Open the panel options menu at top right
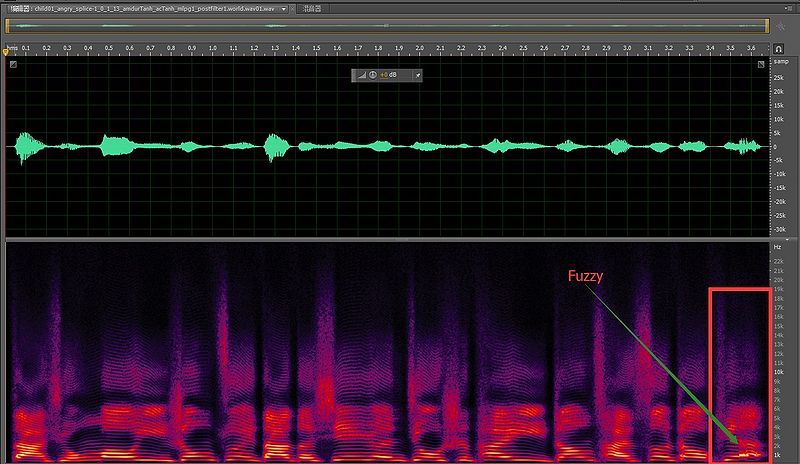Screen dimensions: 800x464 coord(790,7)
